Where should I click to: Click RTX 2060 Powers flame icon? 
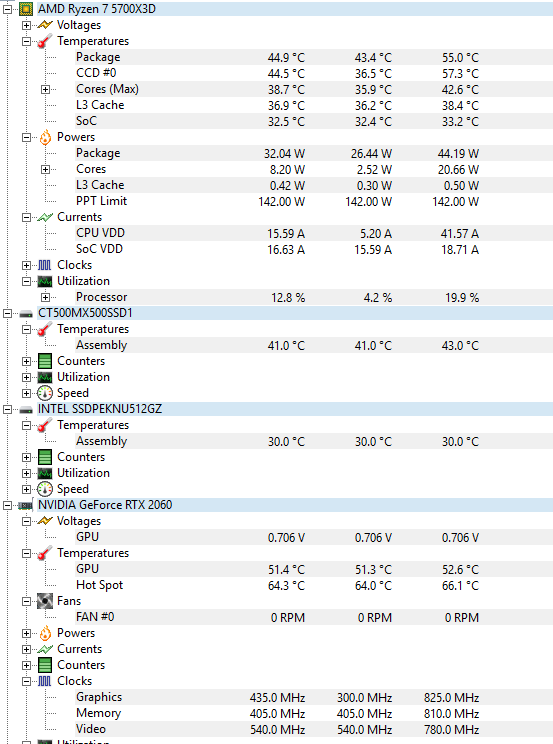45,633
